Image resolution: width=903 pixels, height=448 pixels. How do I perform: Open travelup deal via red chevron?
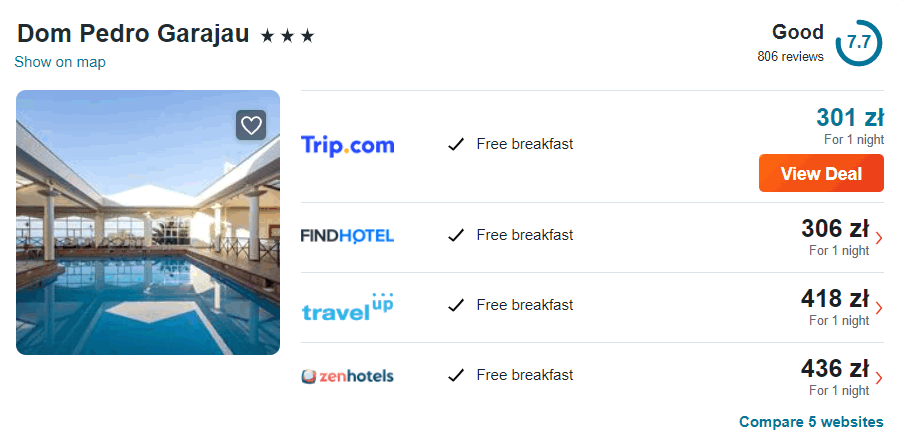(878, 308)
